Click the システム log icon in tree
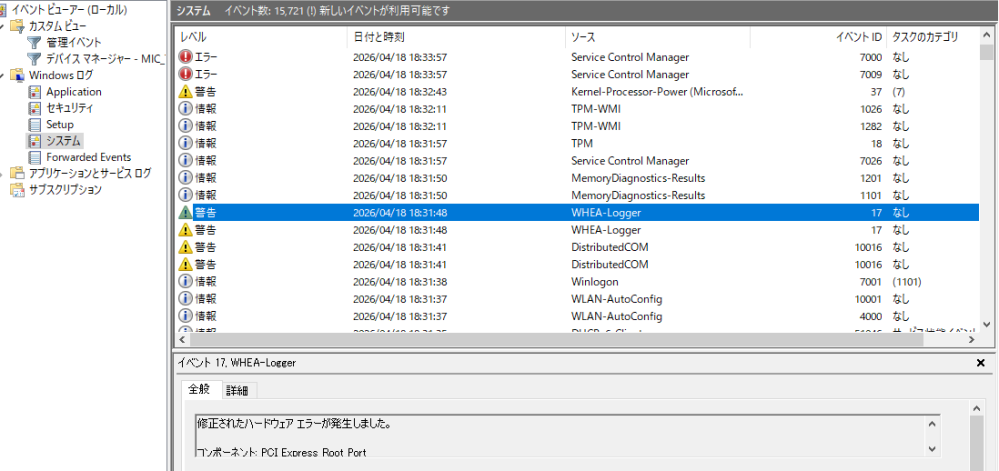999x471 pixels. [x=34, y=140]
